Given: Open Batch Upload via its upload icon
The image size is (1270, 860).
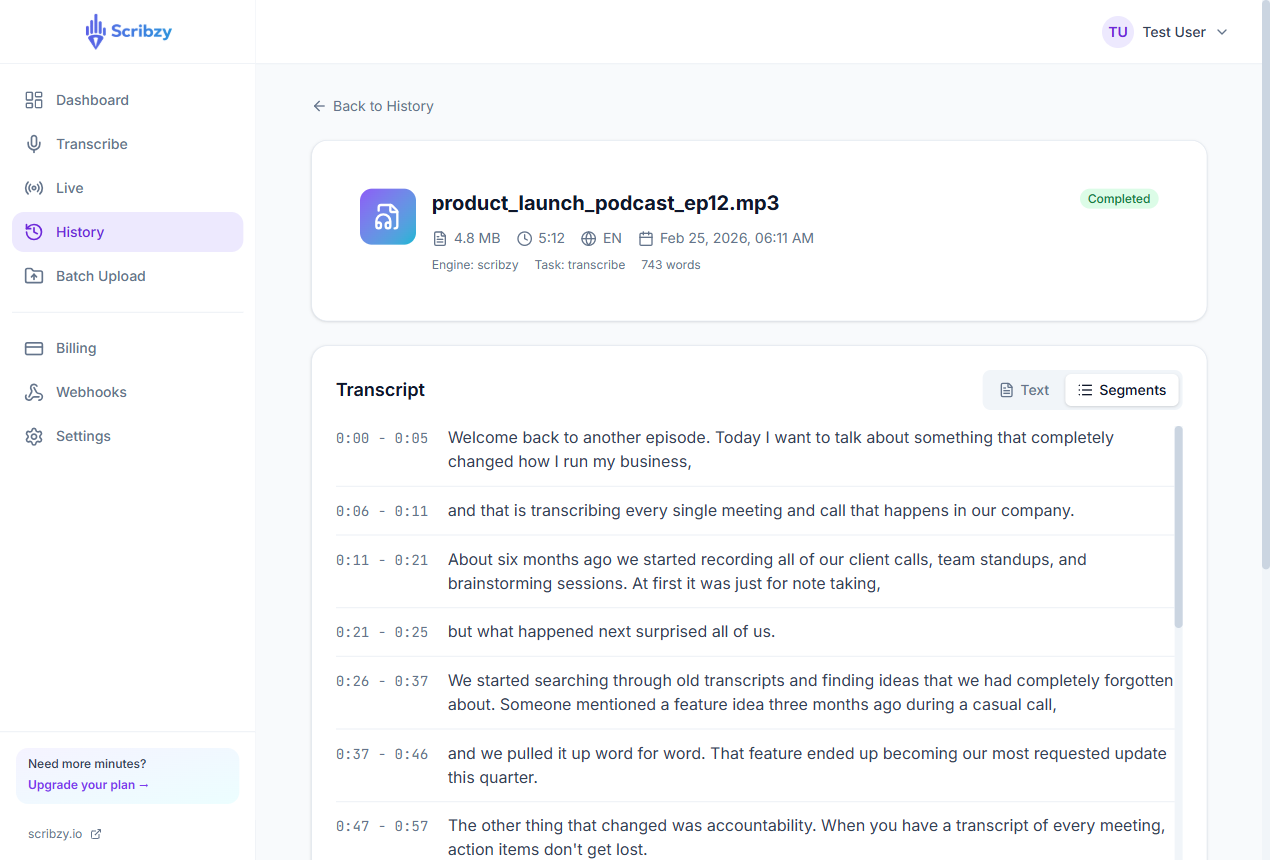Looking at the screenshot, I should point(33,276).
